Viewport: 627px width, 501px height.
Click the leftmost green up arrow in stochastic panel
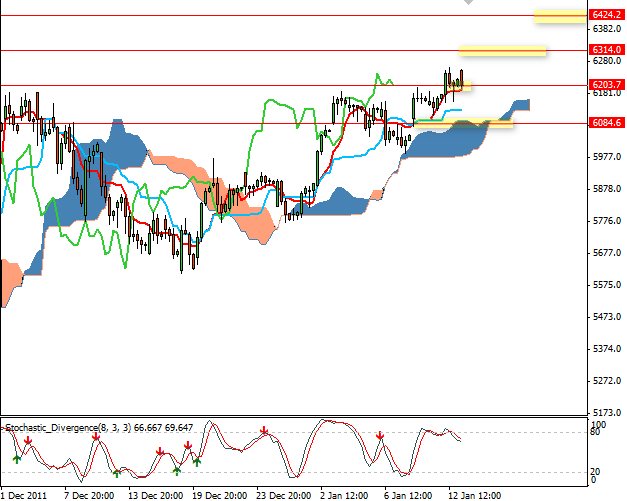pos(16,459)
